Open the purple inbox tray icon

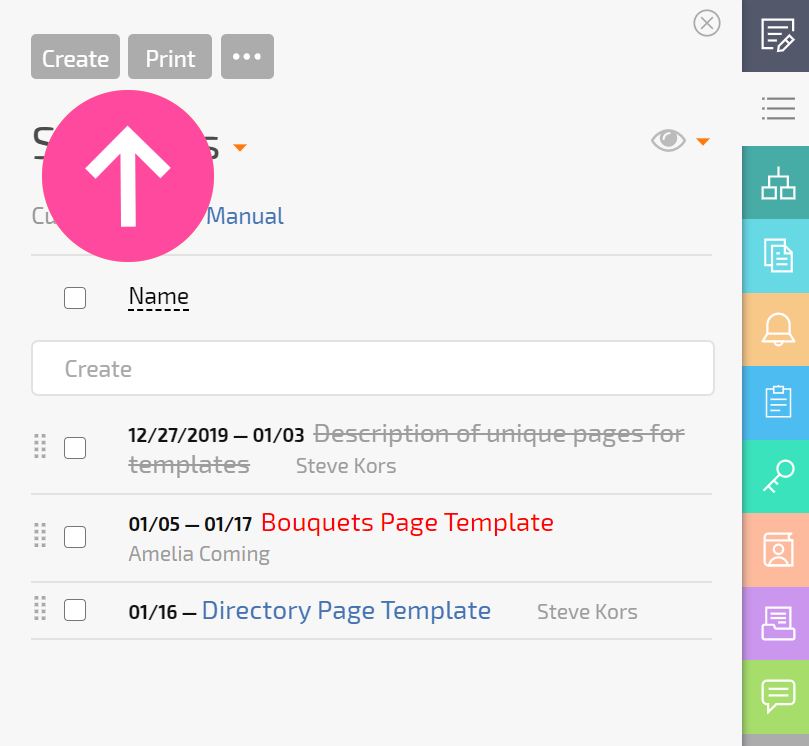[777, 624]
